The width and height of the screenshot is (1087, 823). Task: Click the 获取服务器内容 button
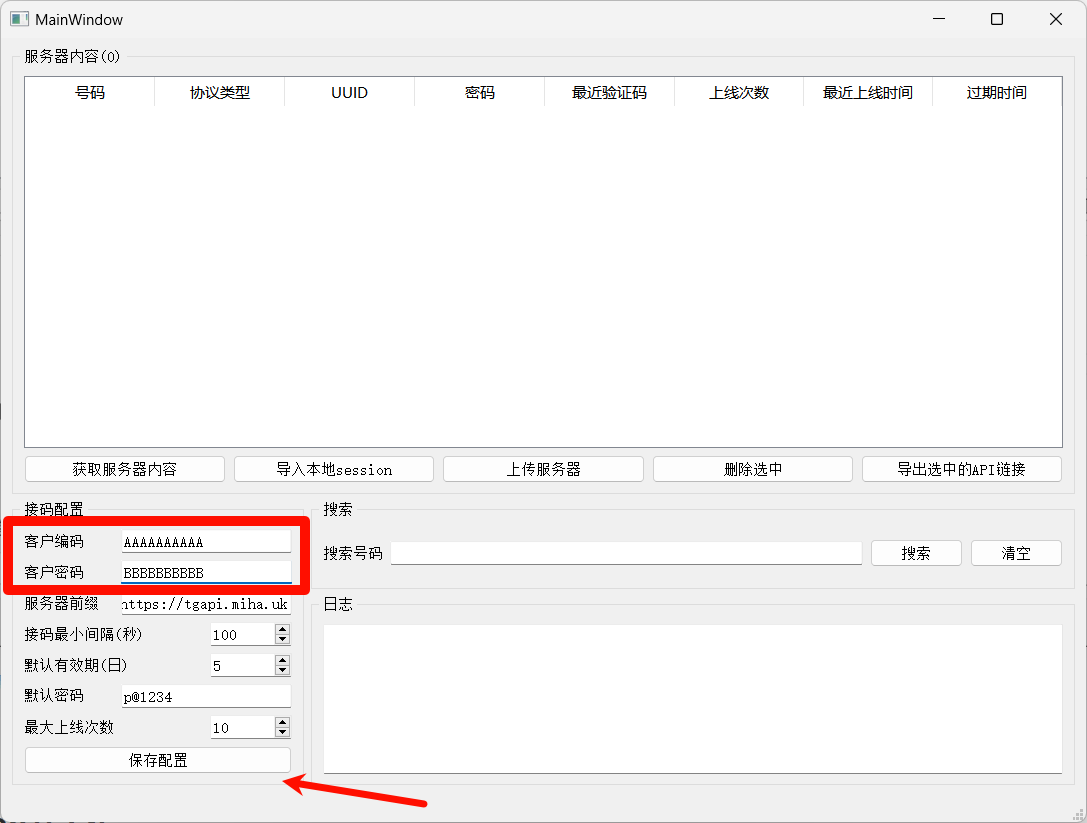pyautogui.click(x=124, y=469)
